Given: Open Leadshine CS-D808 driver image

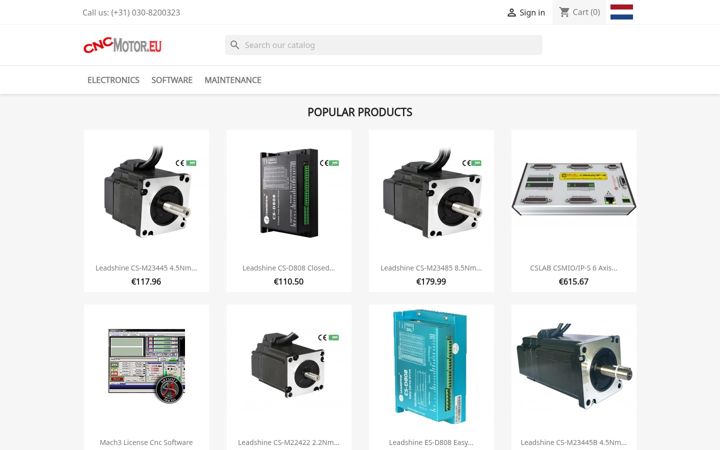Looking at the screenshot, I should [289, 193].
